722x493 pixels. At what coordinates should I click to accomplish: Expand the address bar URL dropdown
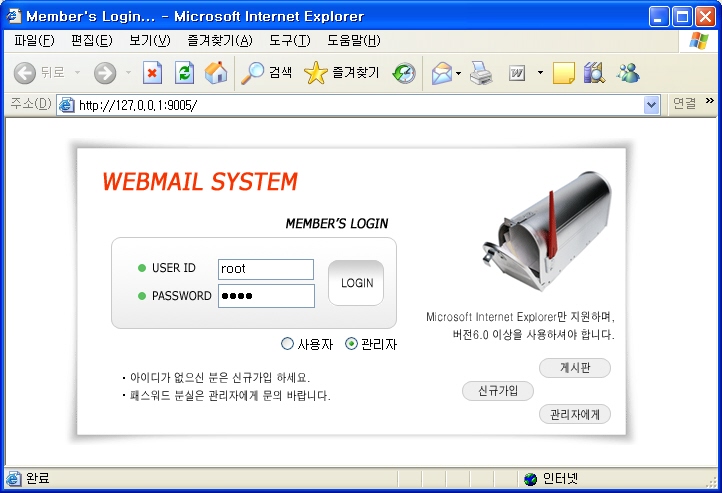(x=652, y=104)
